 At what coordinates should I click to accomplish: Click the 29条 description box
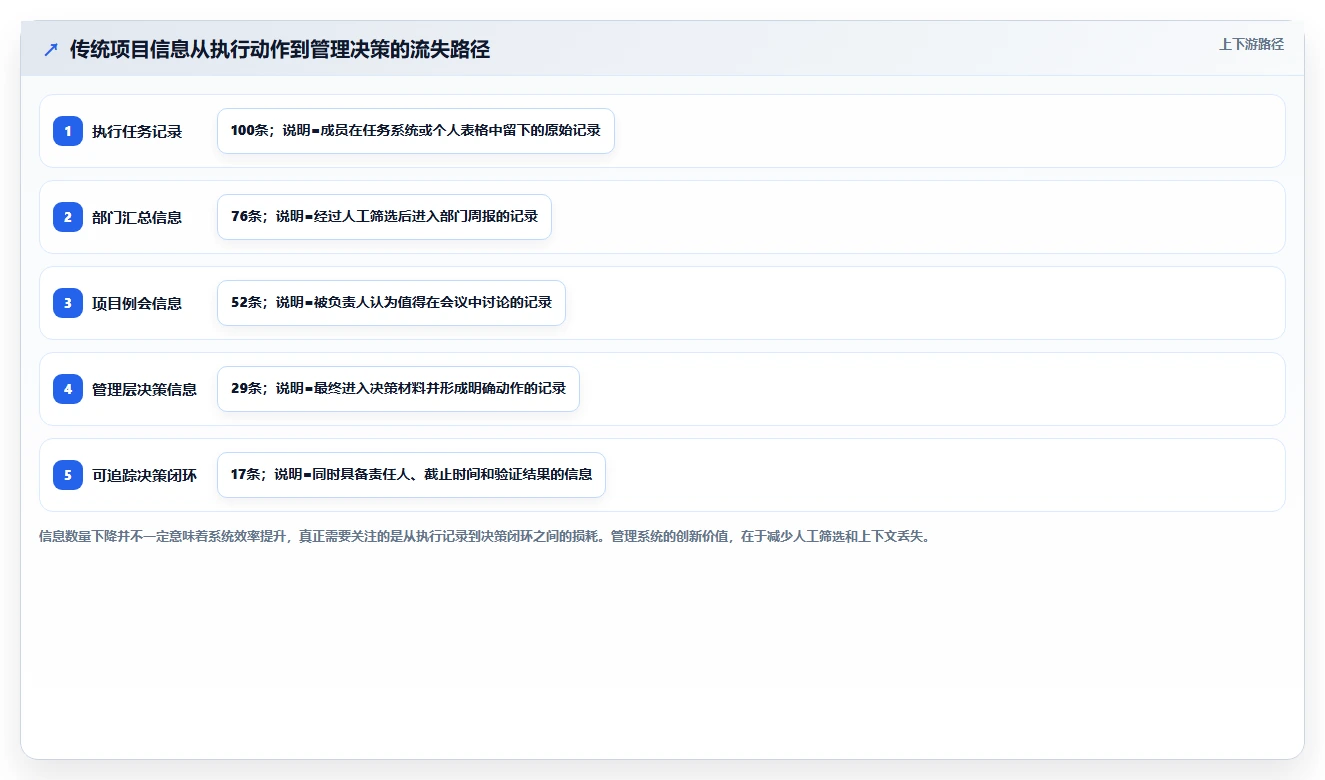[x=398, y=389]
